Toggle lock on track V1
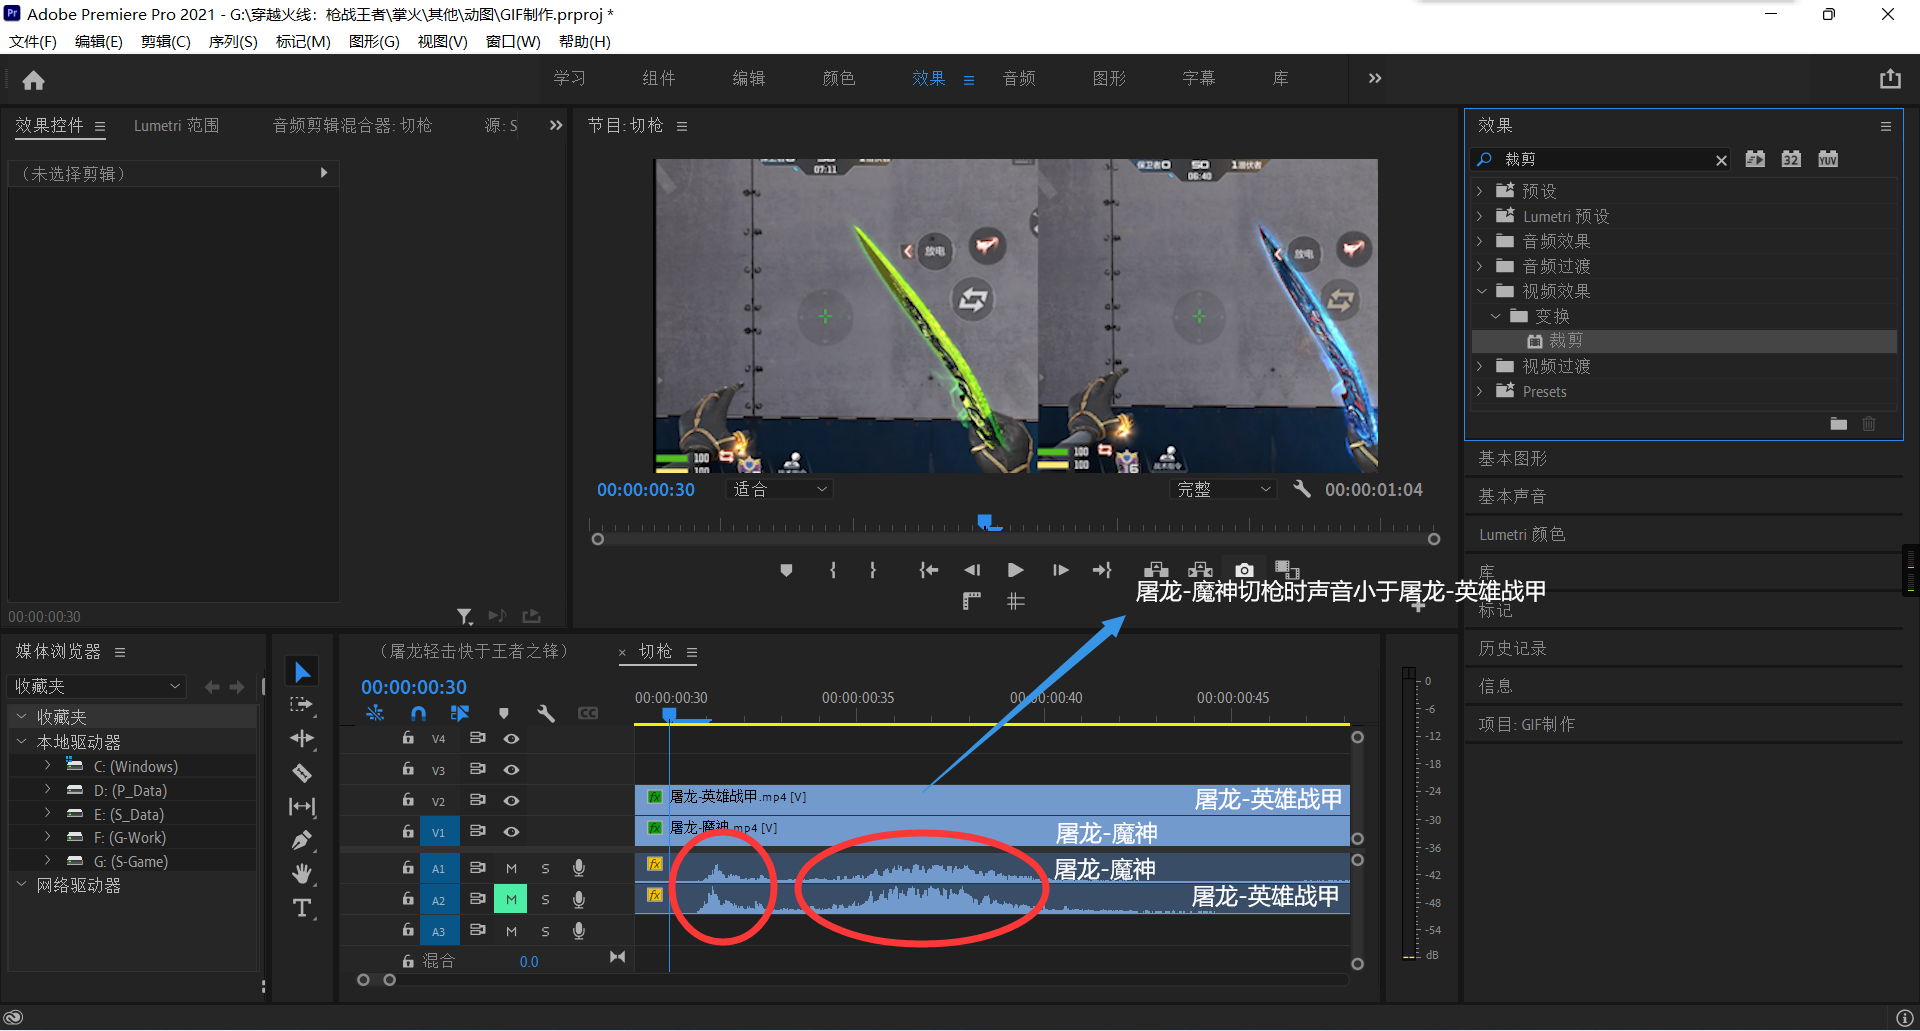The image size is (1920, 1031). tap(408, 831)
